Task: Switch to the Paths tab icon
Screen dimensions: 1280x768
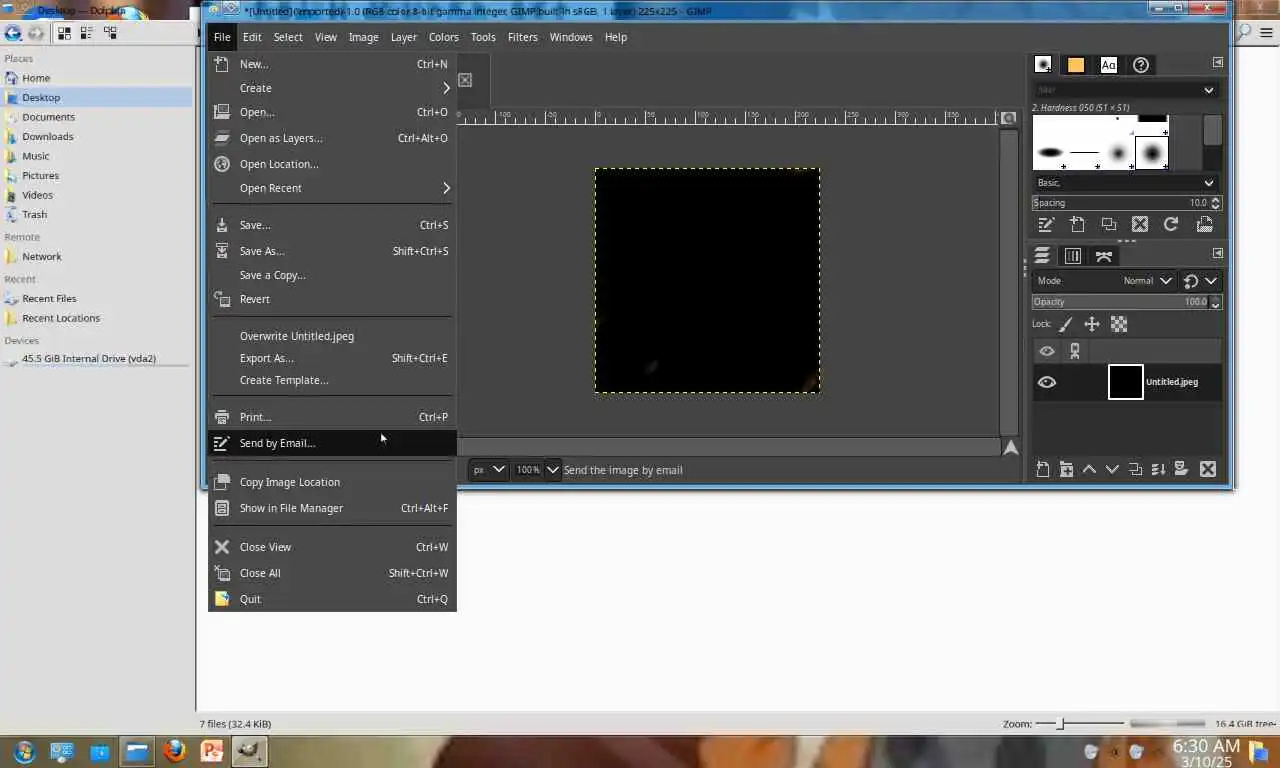Action: click(x=1104, y=255)
